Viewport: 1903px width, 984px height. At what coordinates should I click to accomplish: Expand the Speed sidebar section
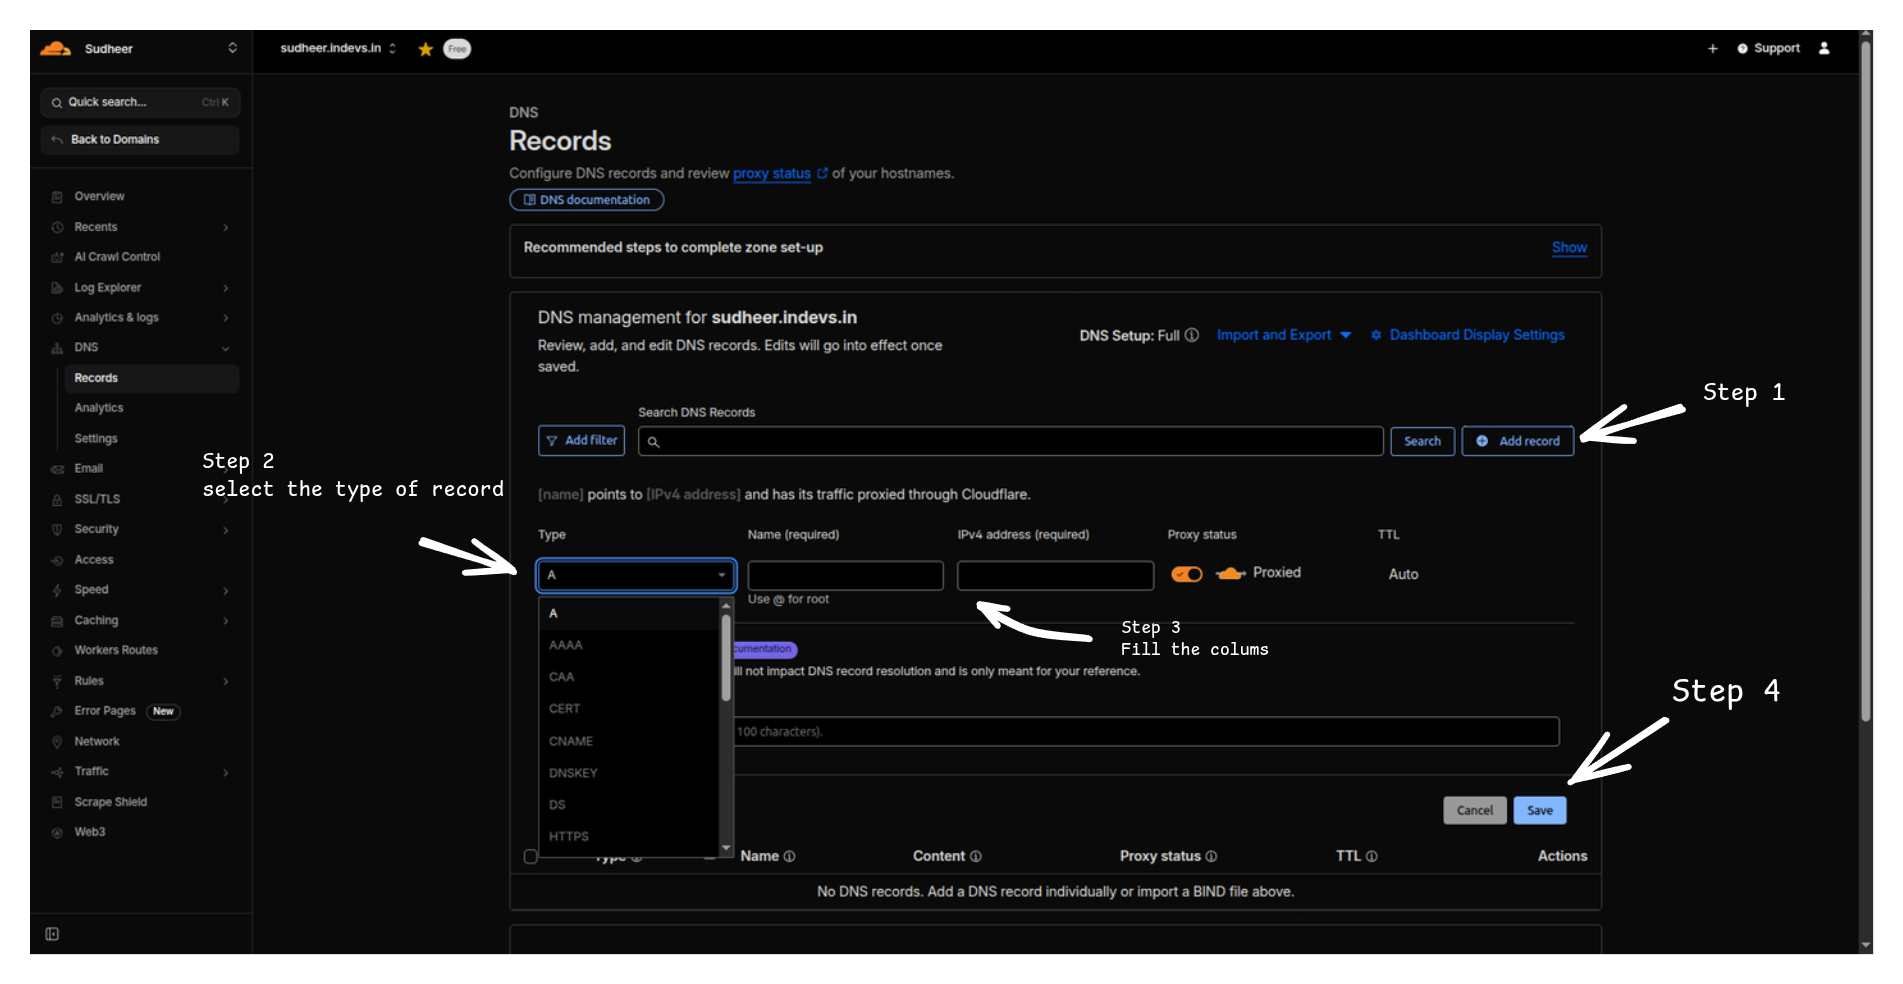226,591
